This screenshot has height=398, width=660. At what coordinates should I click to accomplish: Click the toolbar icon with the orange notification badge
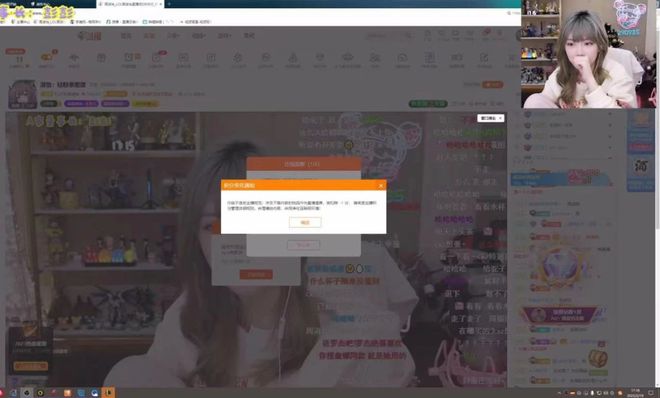pyautogui.click(x=47, y=59)
